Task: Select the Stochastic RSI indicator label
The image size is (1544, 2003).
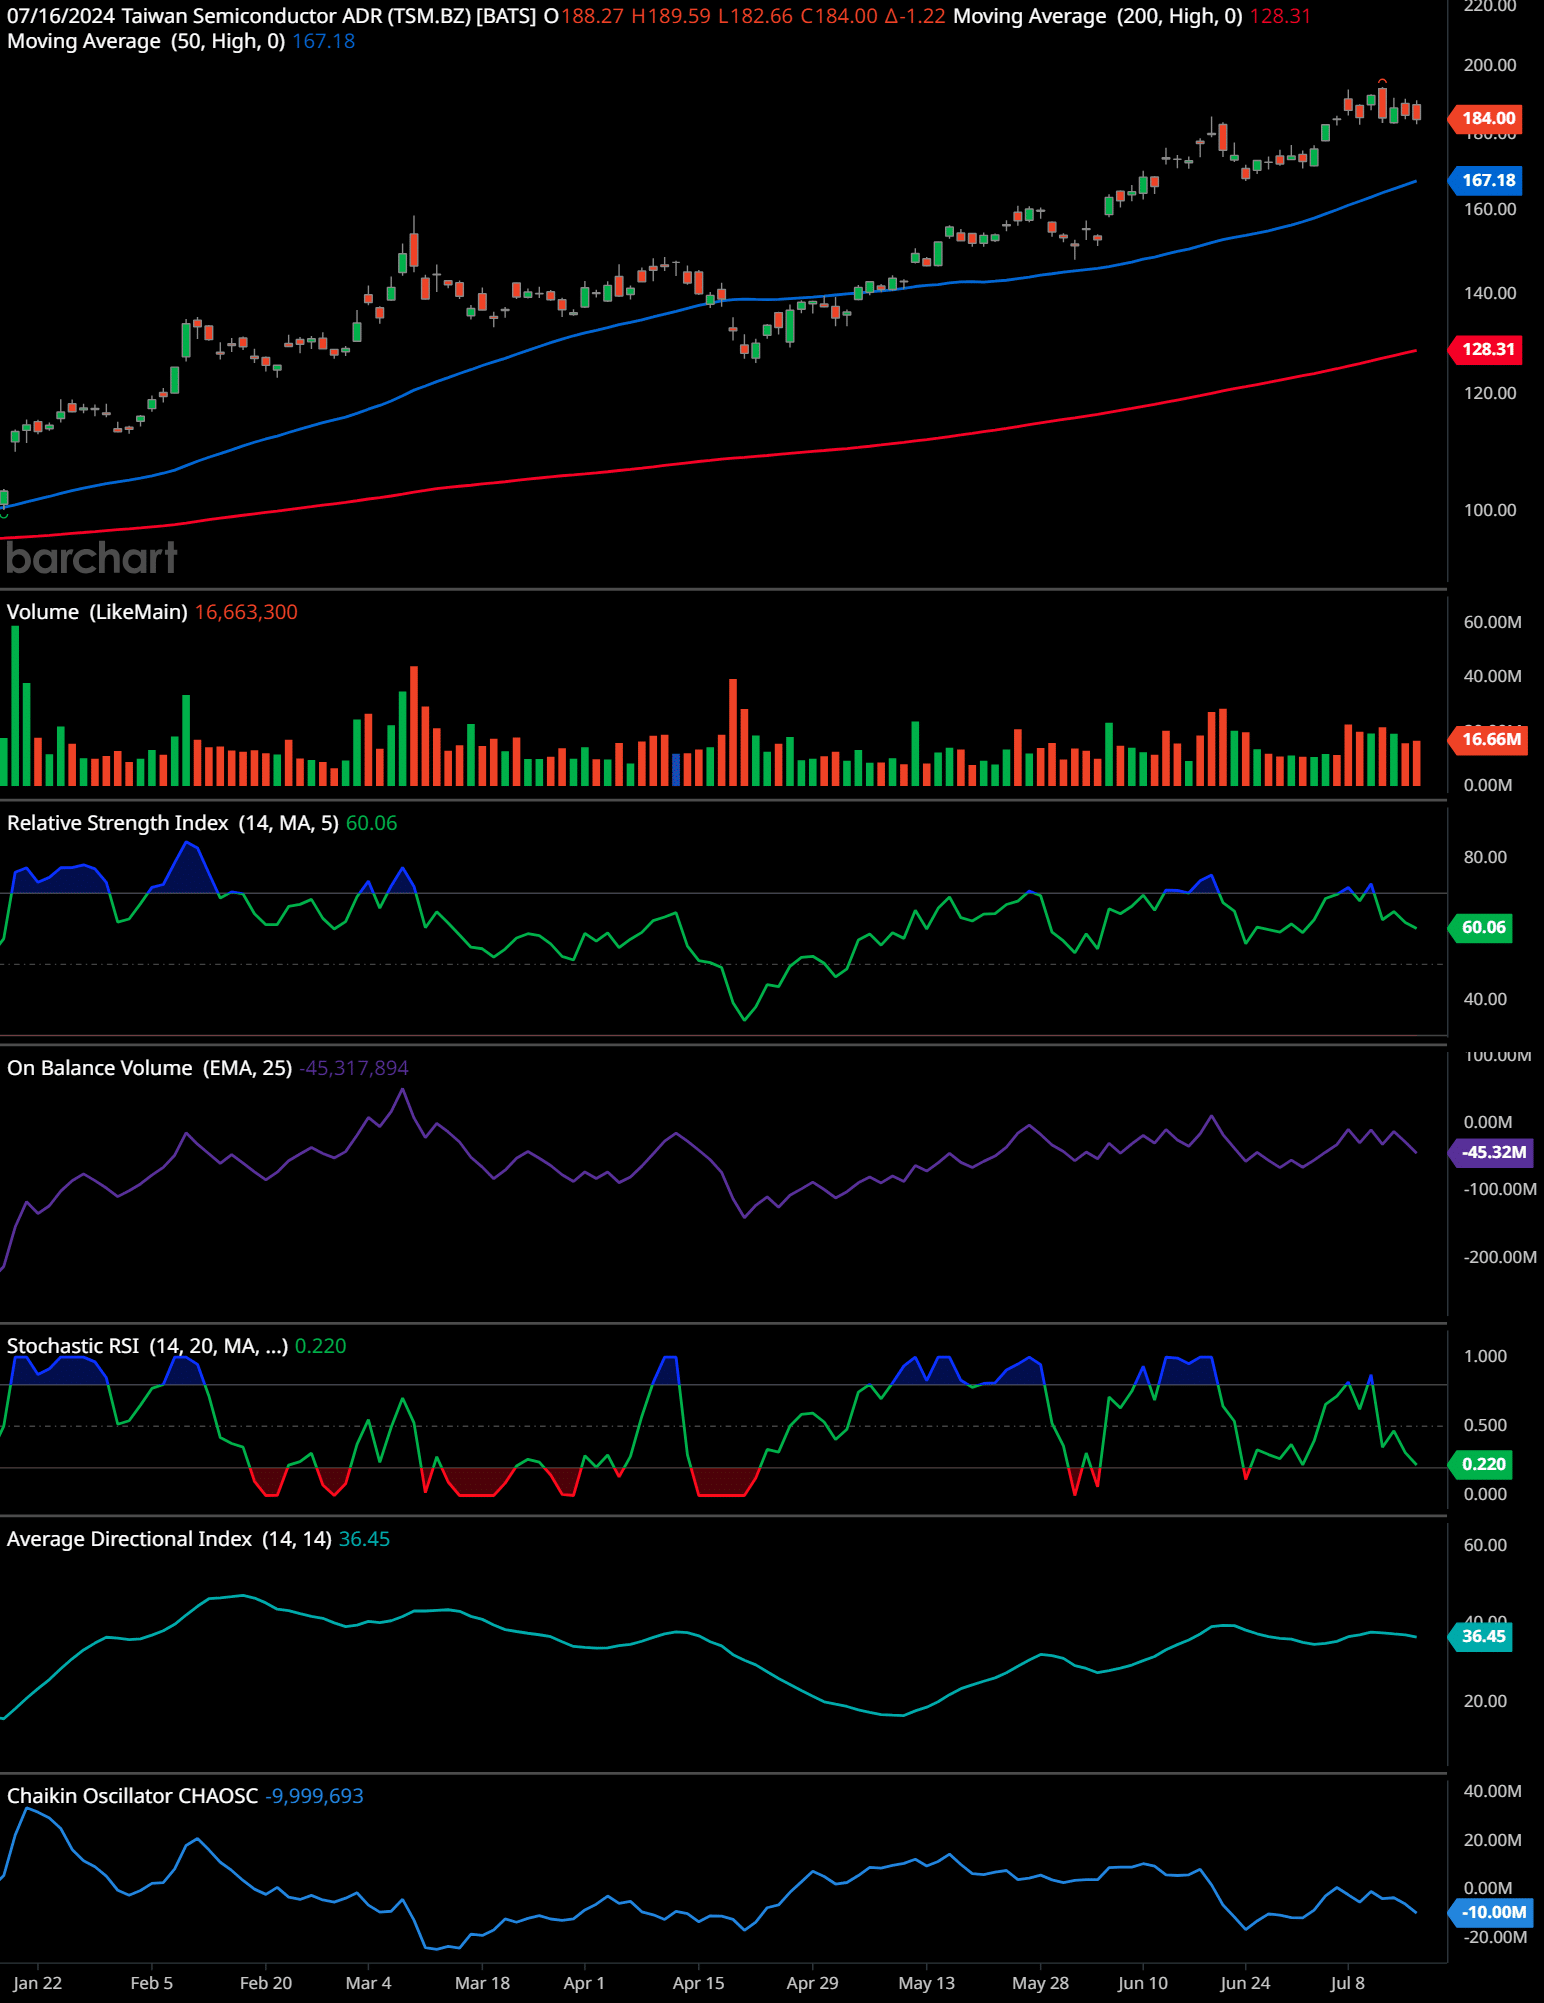Action: click(x=147, y=1346)
